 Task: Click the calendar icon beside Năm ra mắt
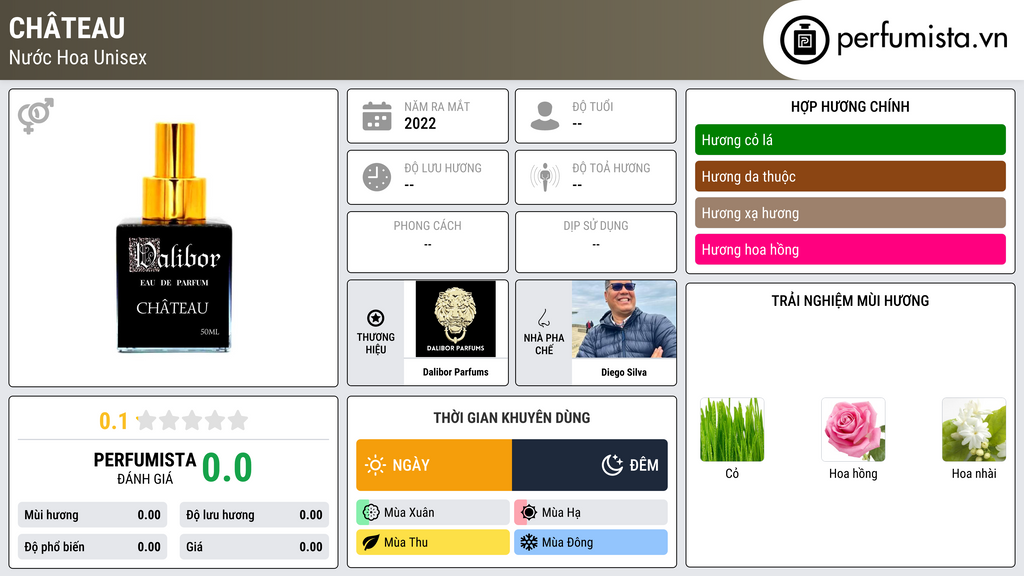point(377,116)
